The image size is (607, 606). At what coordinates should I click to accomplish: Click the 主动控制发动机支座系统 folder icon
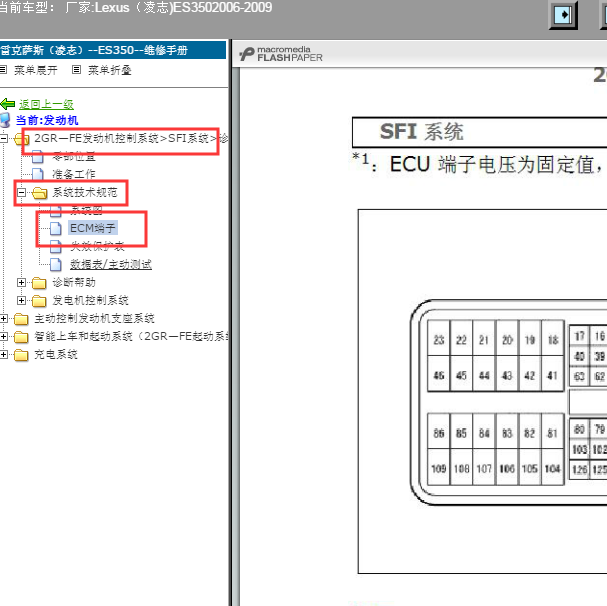coord(21,319)
